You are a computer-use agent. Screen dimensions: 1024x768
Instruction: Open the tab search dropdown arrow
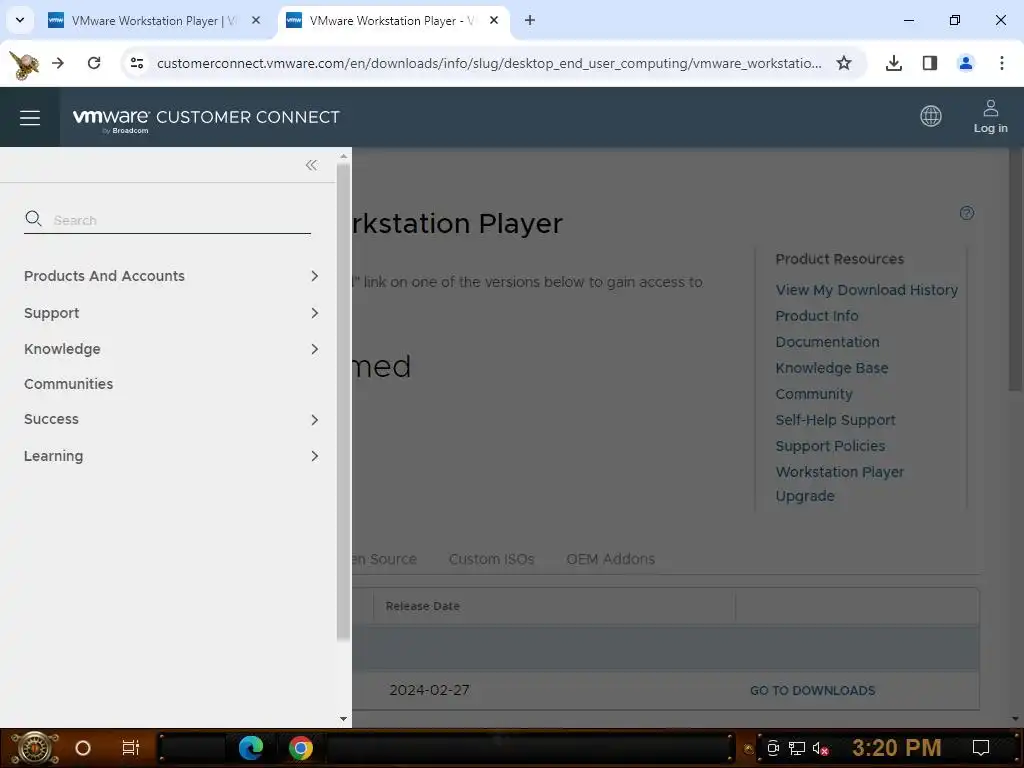click(x=20, y=20)
